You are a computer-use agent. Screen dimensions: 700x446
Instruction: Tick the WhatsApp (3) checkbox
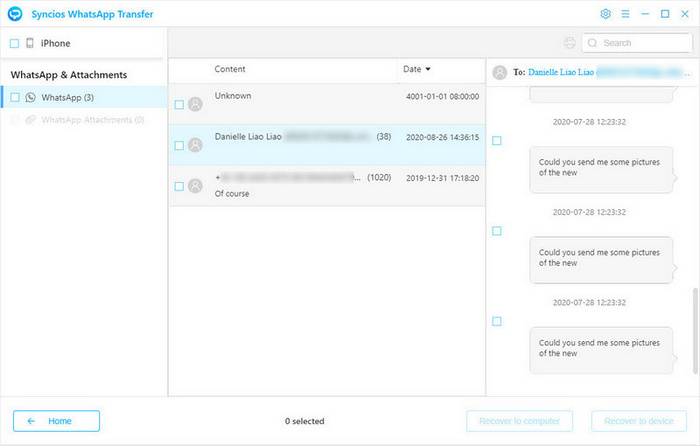(x=15, y=97)
